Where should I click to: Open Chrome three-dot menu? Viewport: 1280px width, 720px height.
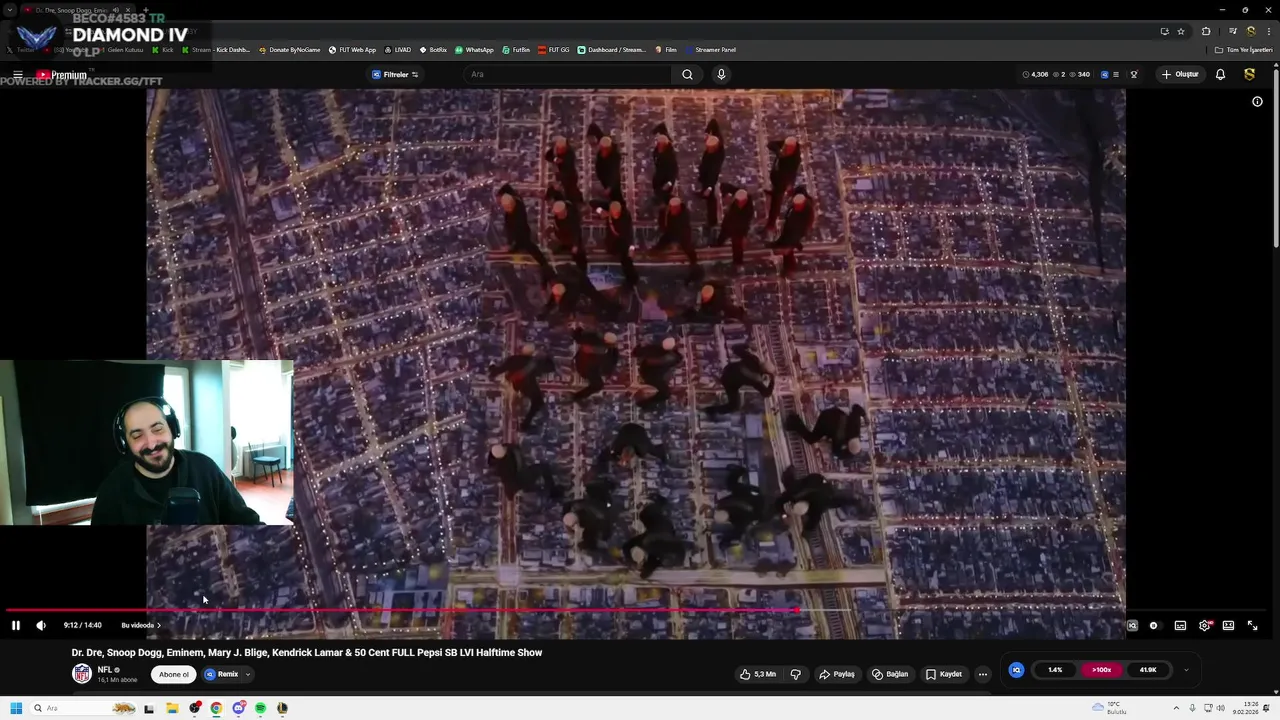pos(1267,31)
